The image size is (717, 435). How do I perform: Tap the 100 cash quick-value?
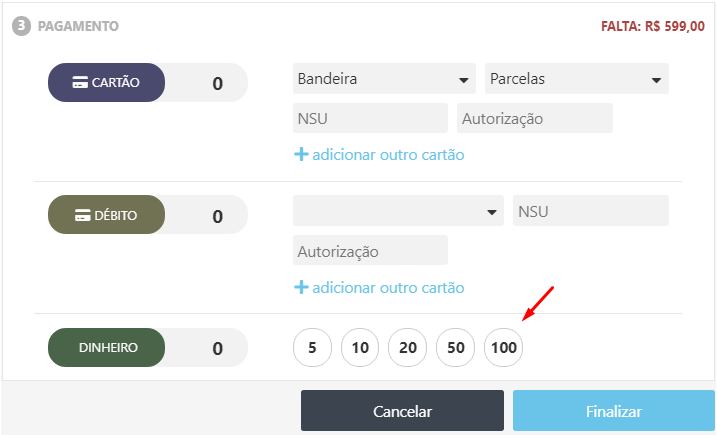pos(503,349)
